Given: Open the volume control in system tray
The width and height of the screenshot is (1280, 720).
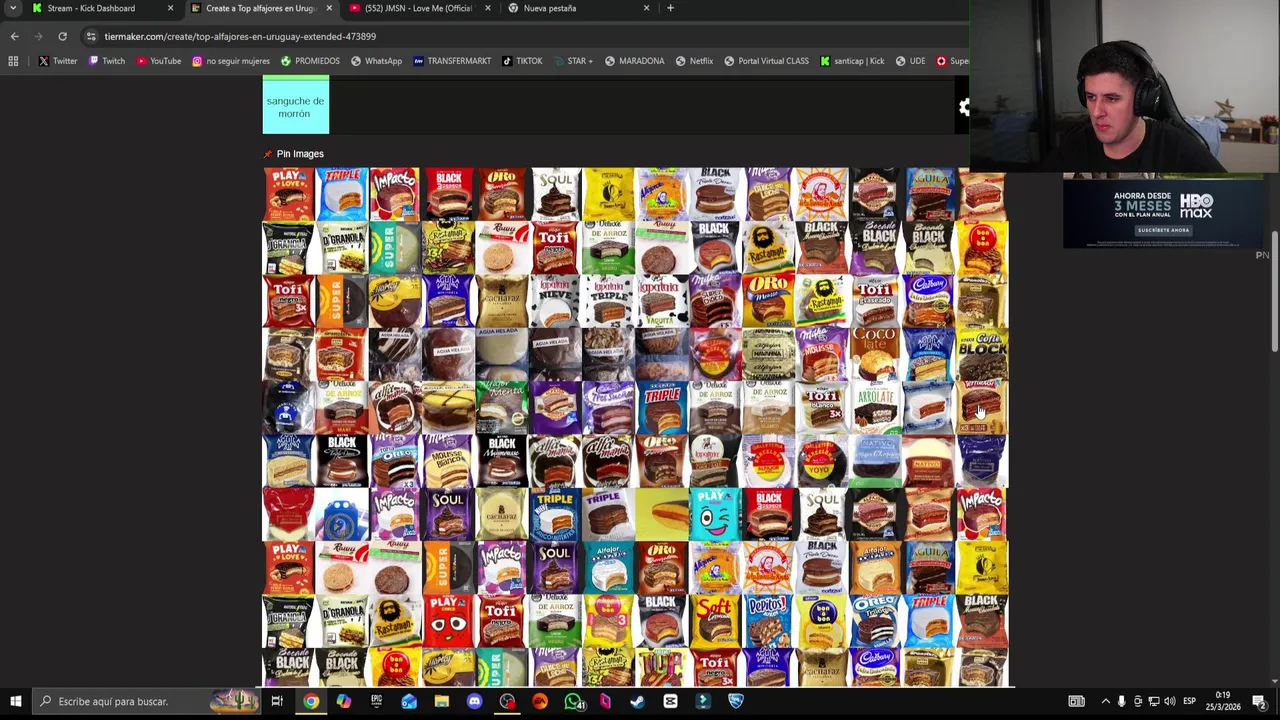Looking at the screenshot, I should [1170, 701].
